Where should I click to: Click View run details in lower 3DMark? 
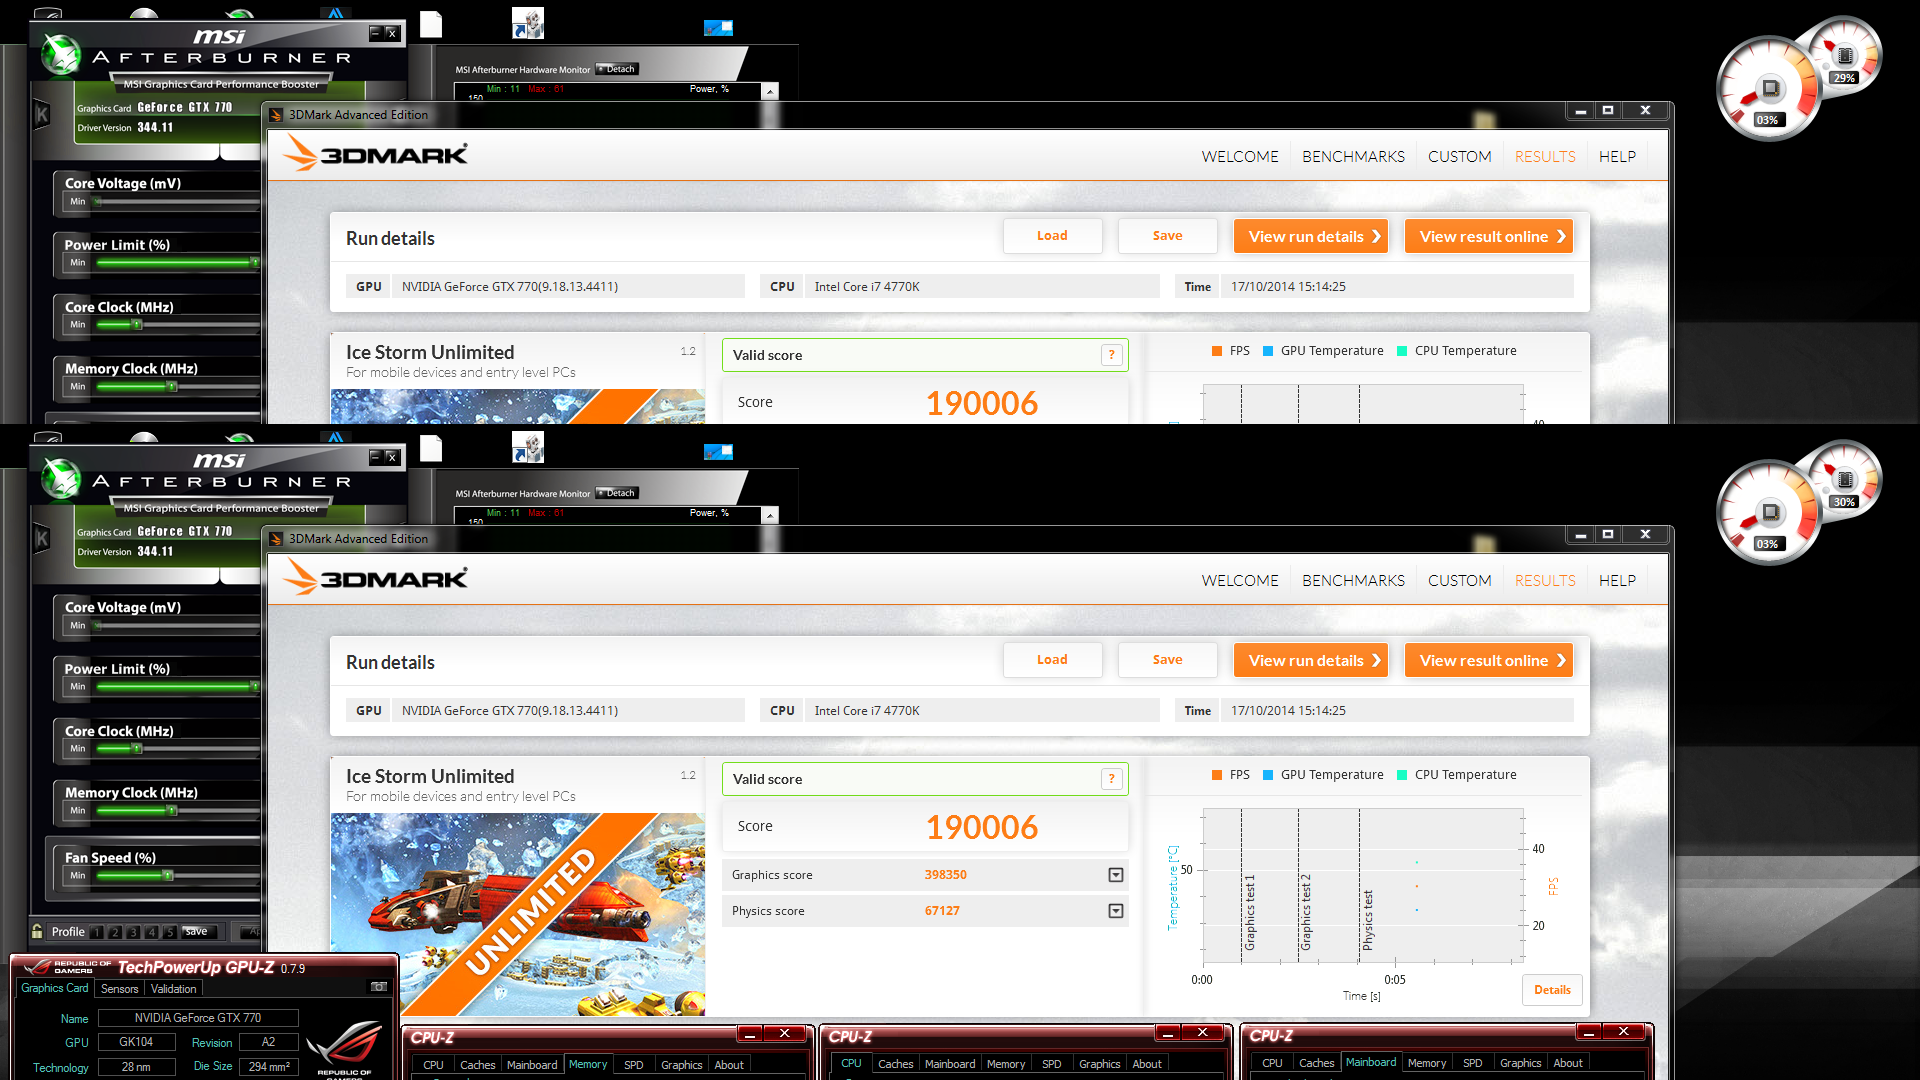1311,660
